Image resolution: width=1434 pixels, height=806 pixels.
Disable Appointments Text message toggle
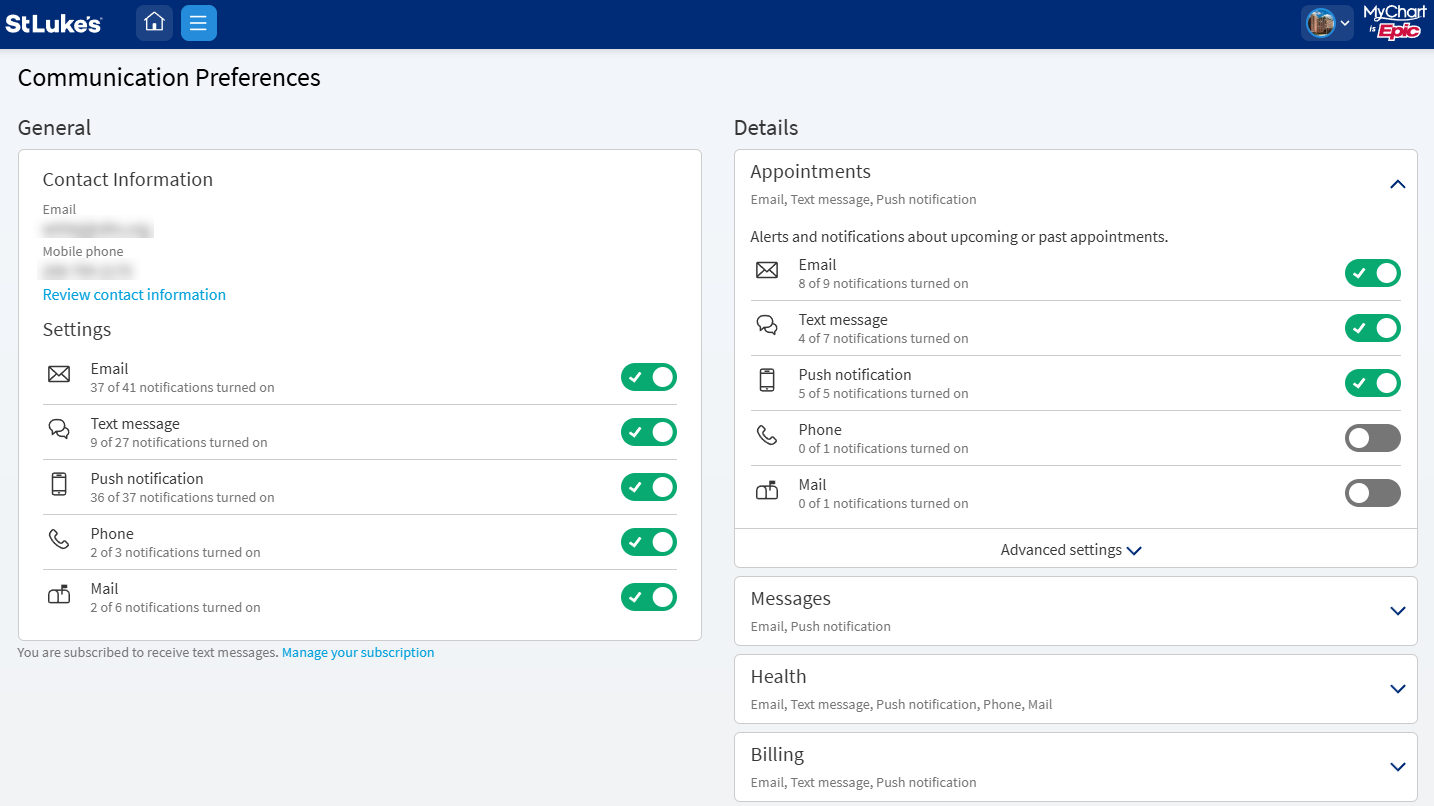[1372, 328]
